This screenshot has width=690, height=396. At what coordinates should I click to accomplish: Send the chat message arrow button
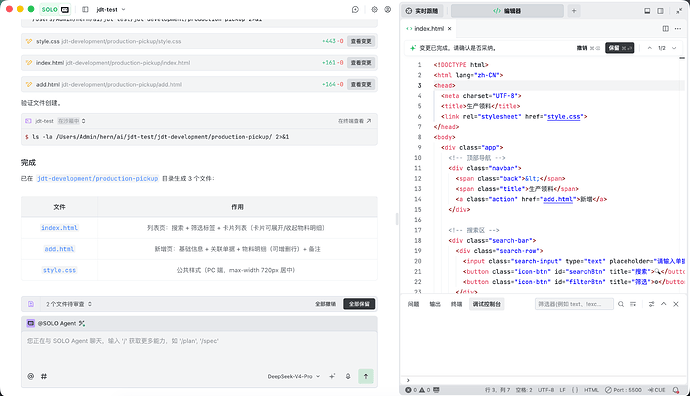pyautogui.click(x=366, y=376)
